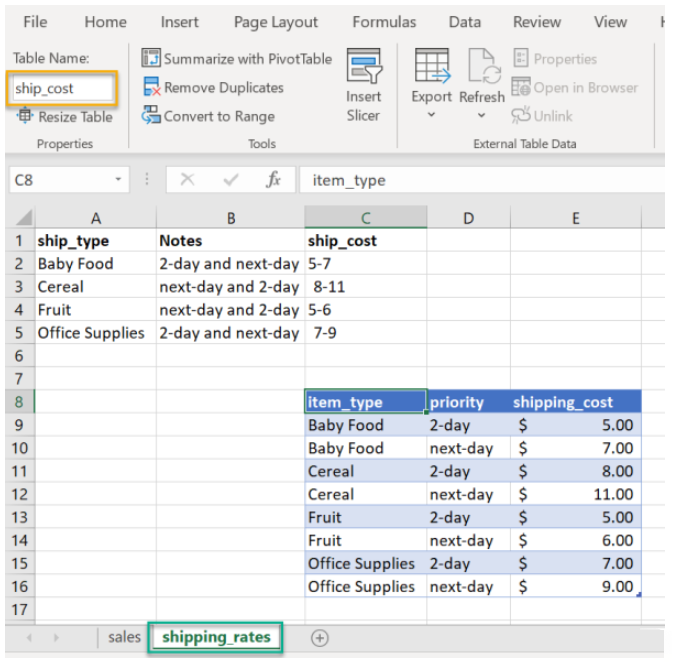
Task: Click cell A3 containing Cereal
Action: 96,287
